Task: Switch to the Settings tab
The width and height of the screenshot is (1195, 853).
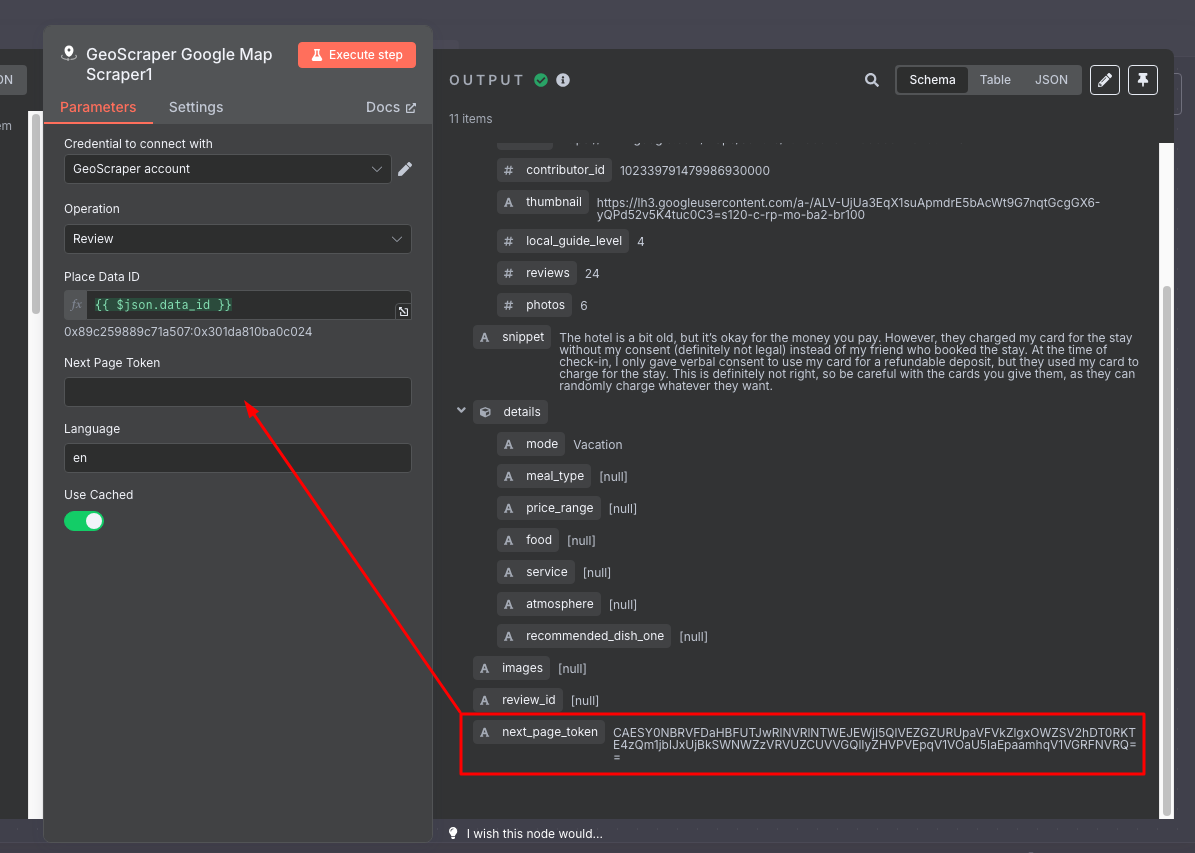Action: tap(196, 107)
